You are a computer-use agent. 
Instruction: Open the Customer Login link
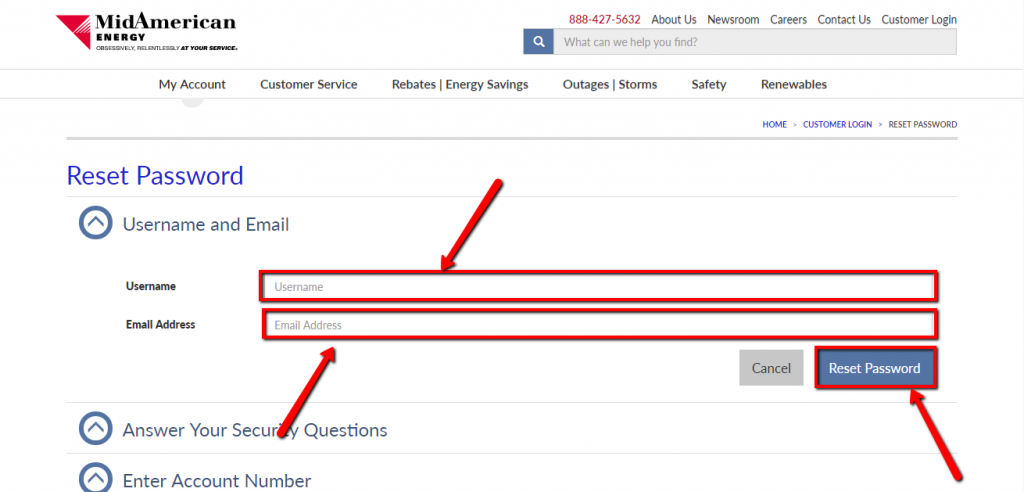click(x=919, y=20)
